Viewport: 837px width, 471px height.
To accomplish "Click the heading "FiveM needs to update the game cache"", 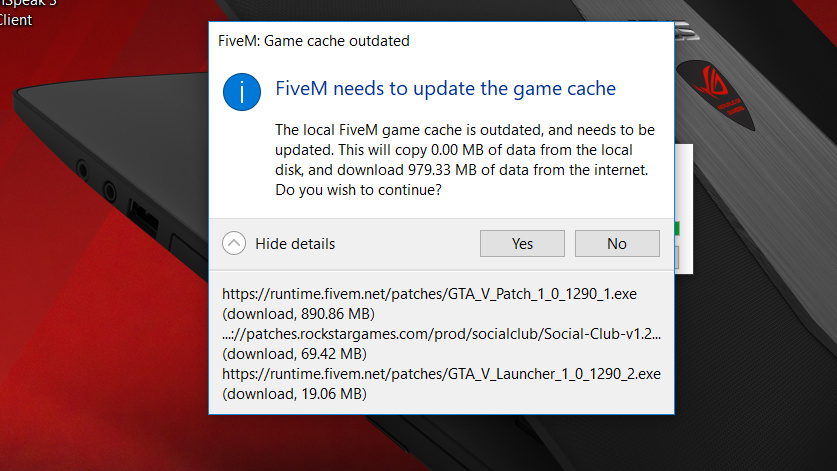I will click(x=445, y=89).
